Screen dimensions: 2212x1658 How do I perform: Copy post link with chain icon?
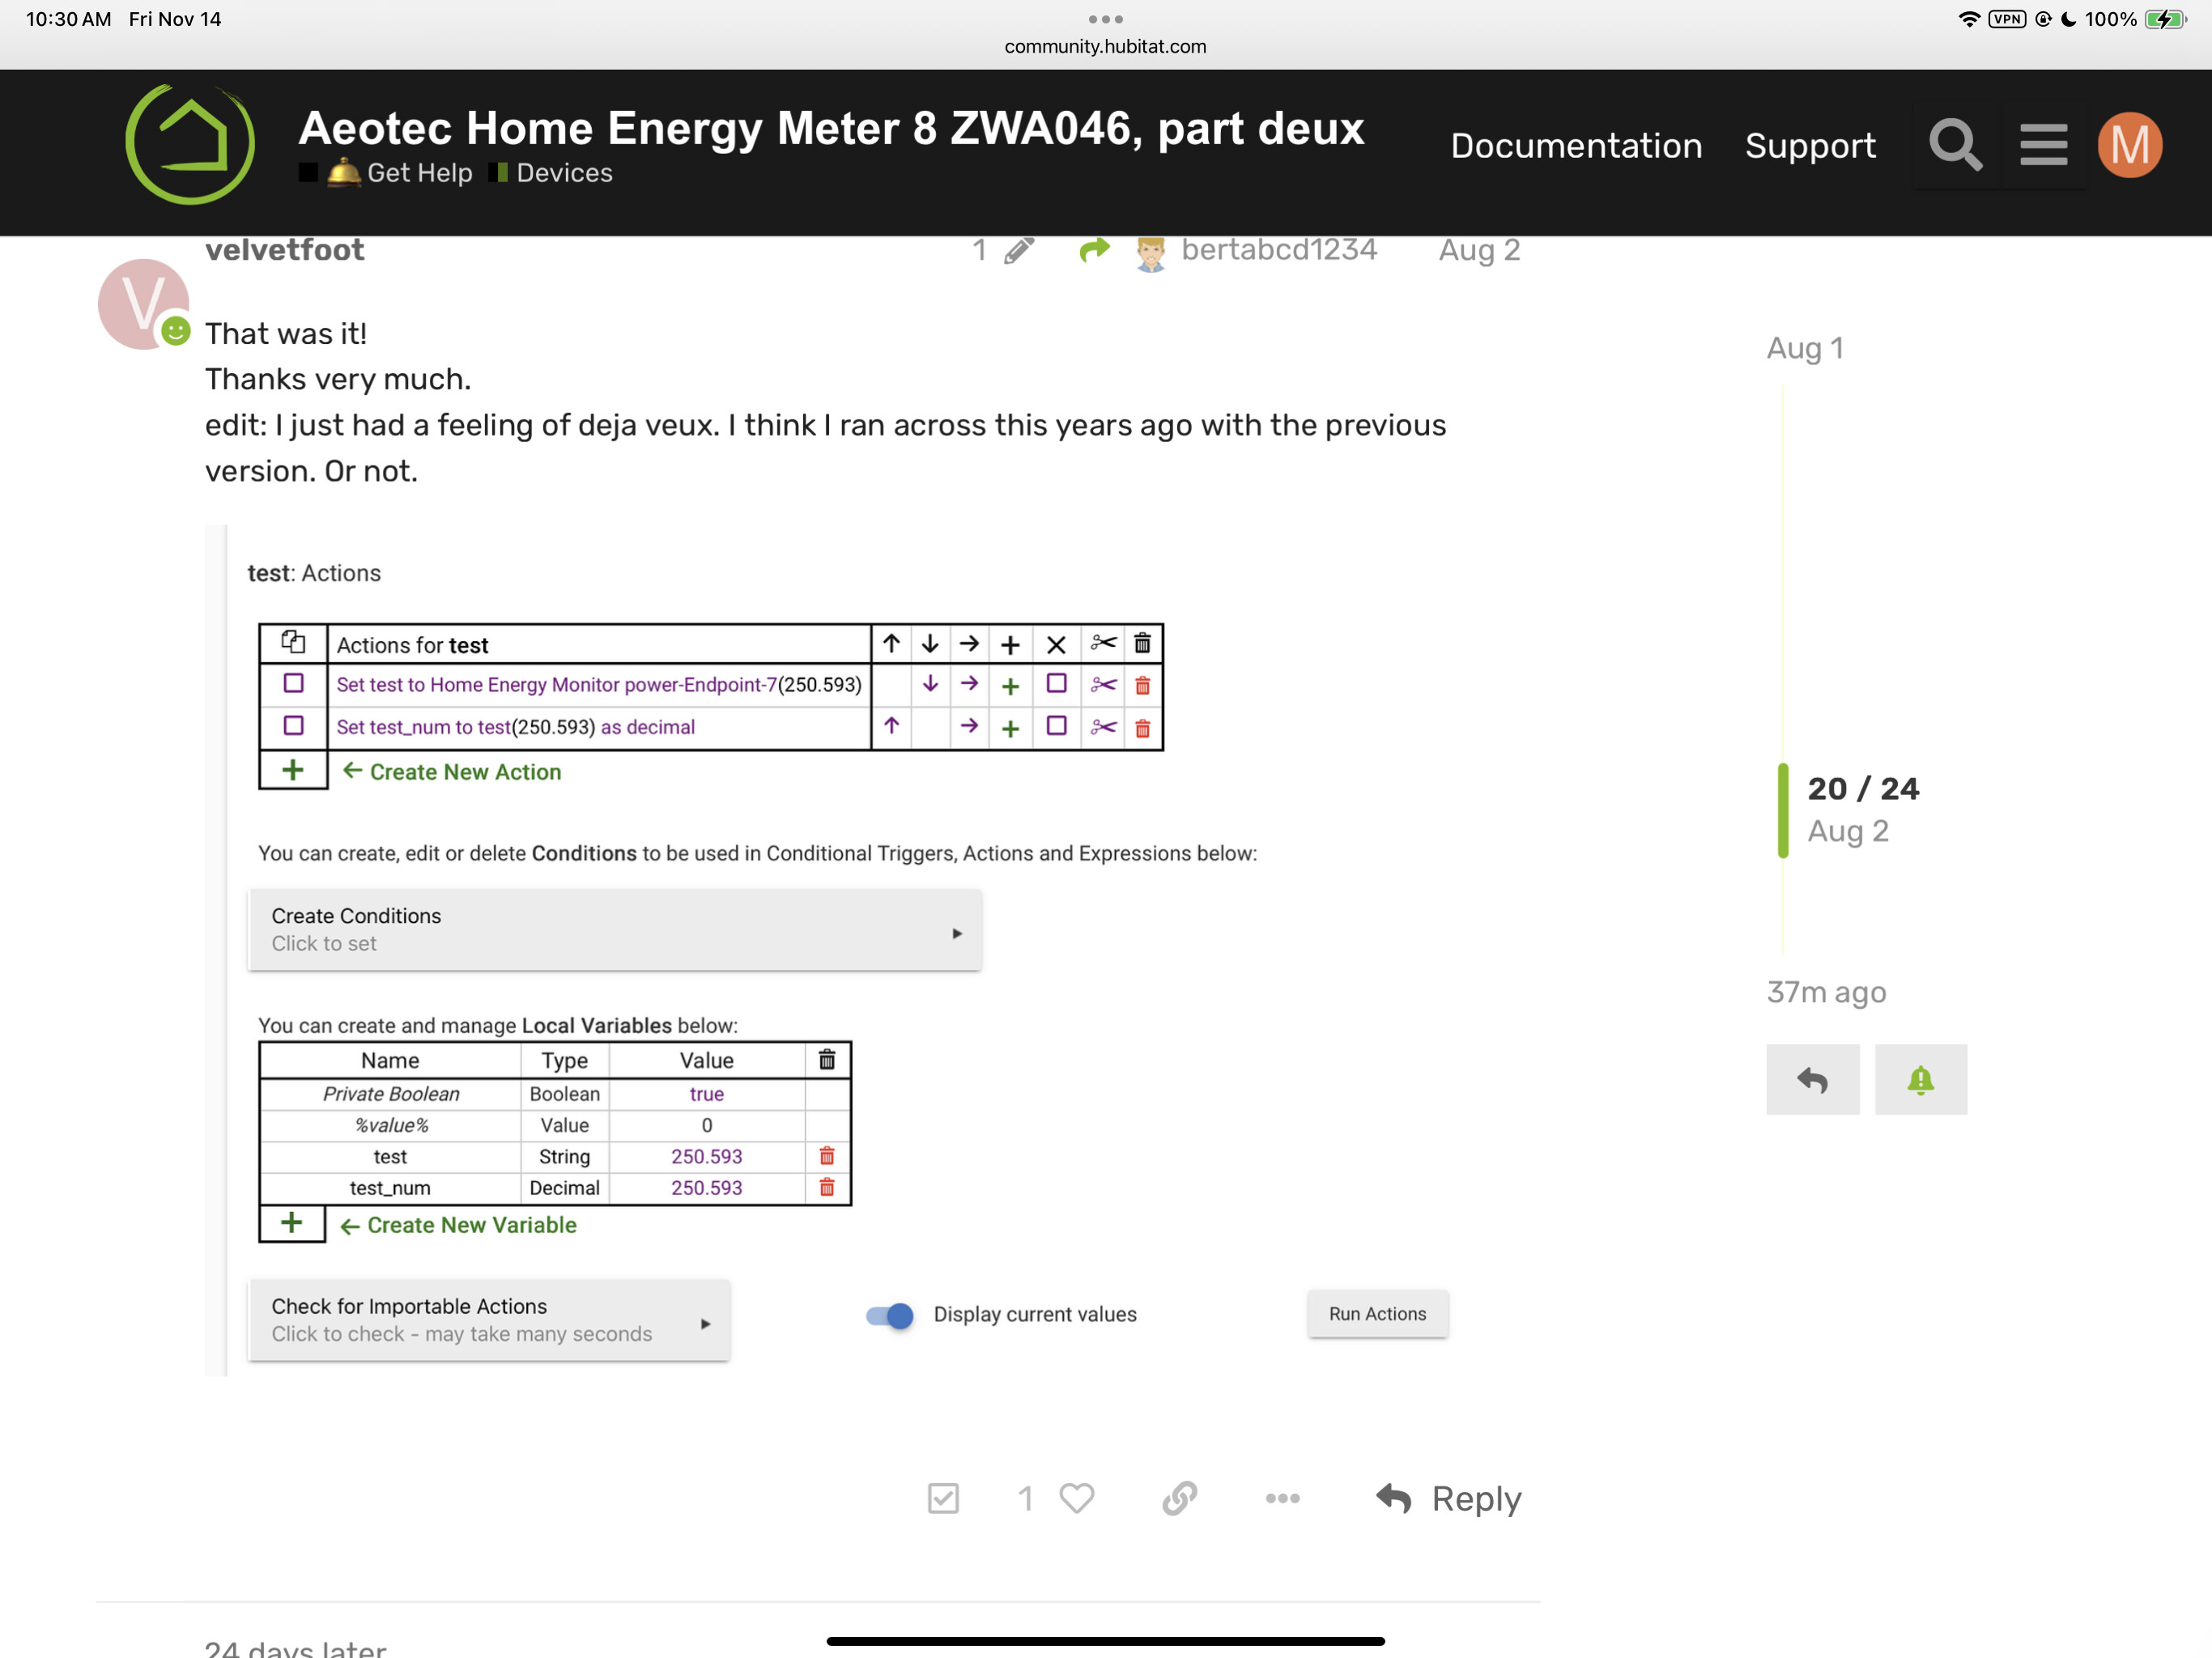click(x=1180, y=1497)
